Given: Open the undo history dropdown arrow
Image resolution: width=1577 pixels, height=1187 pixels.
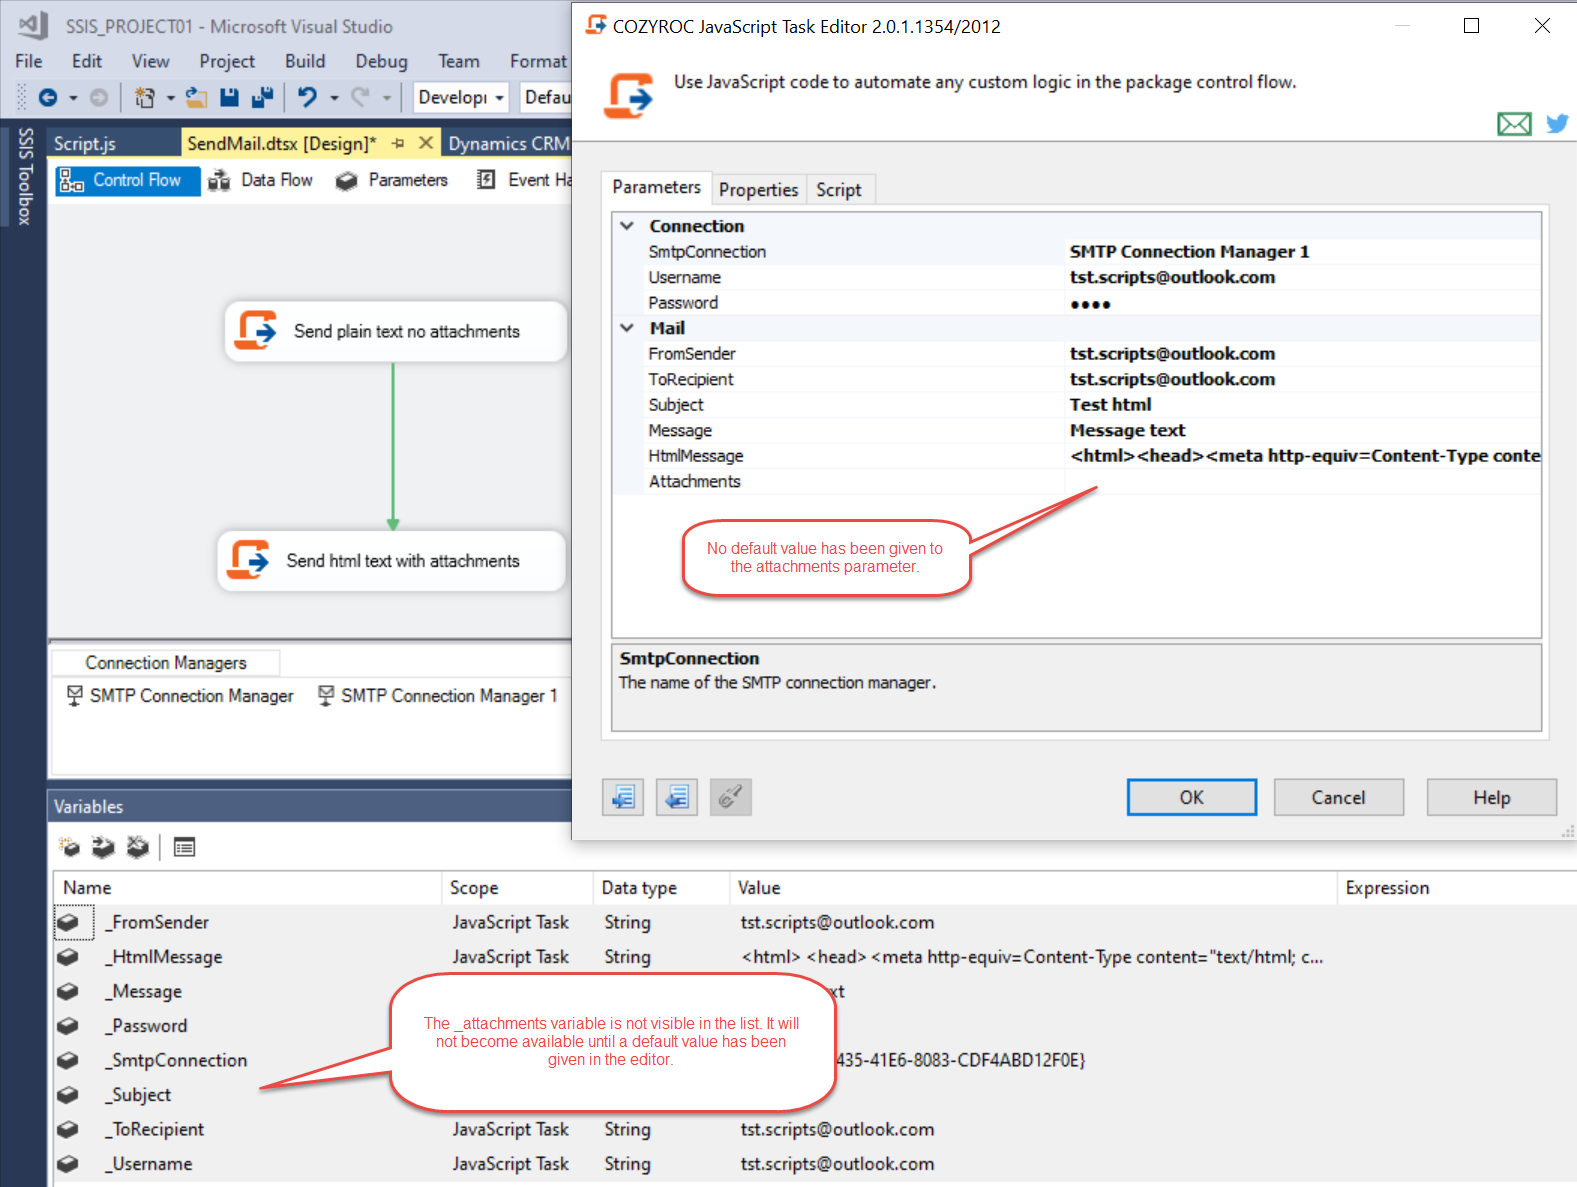Looking at the screenshot, I should (334, 98).
